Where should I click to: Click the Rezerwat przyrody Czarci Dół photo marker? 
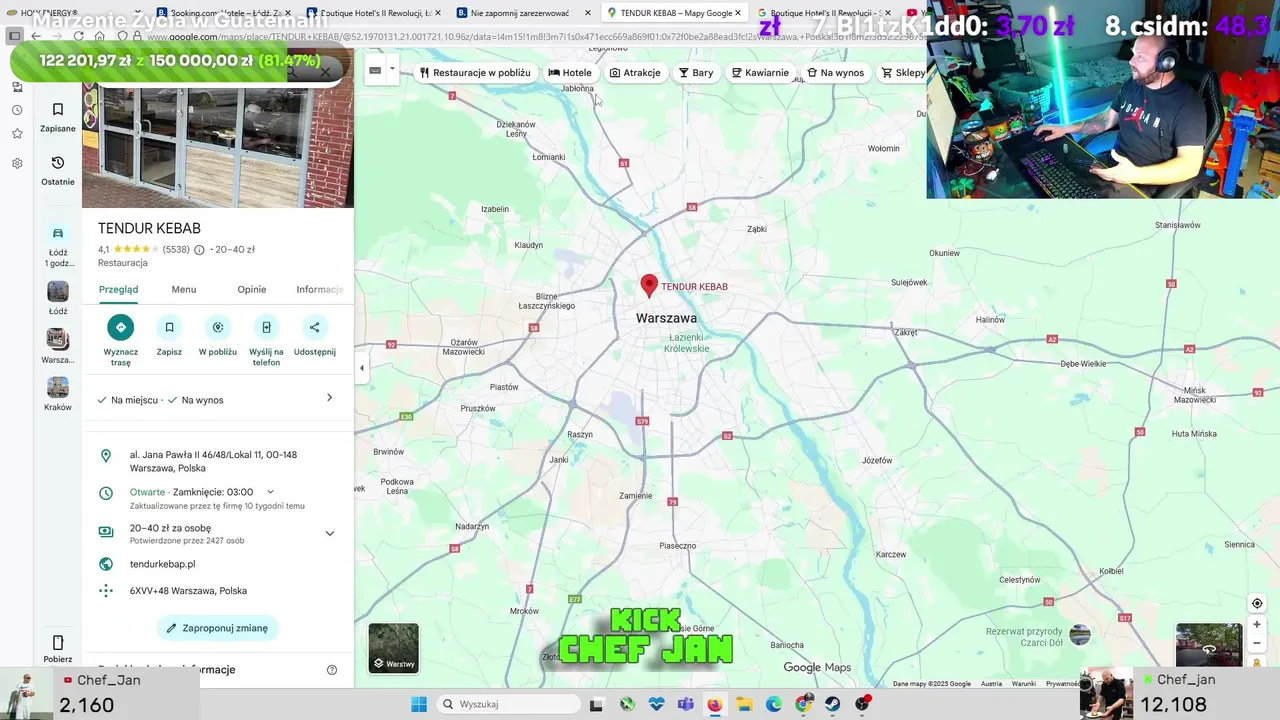(1080, 633)
